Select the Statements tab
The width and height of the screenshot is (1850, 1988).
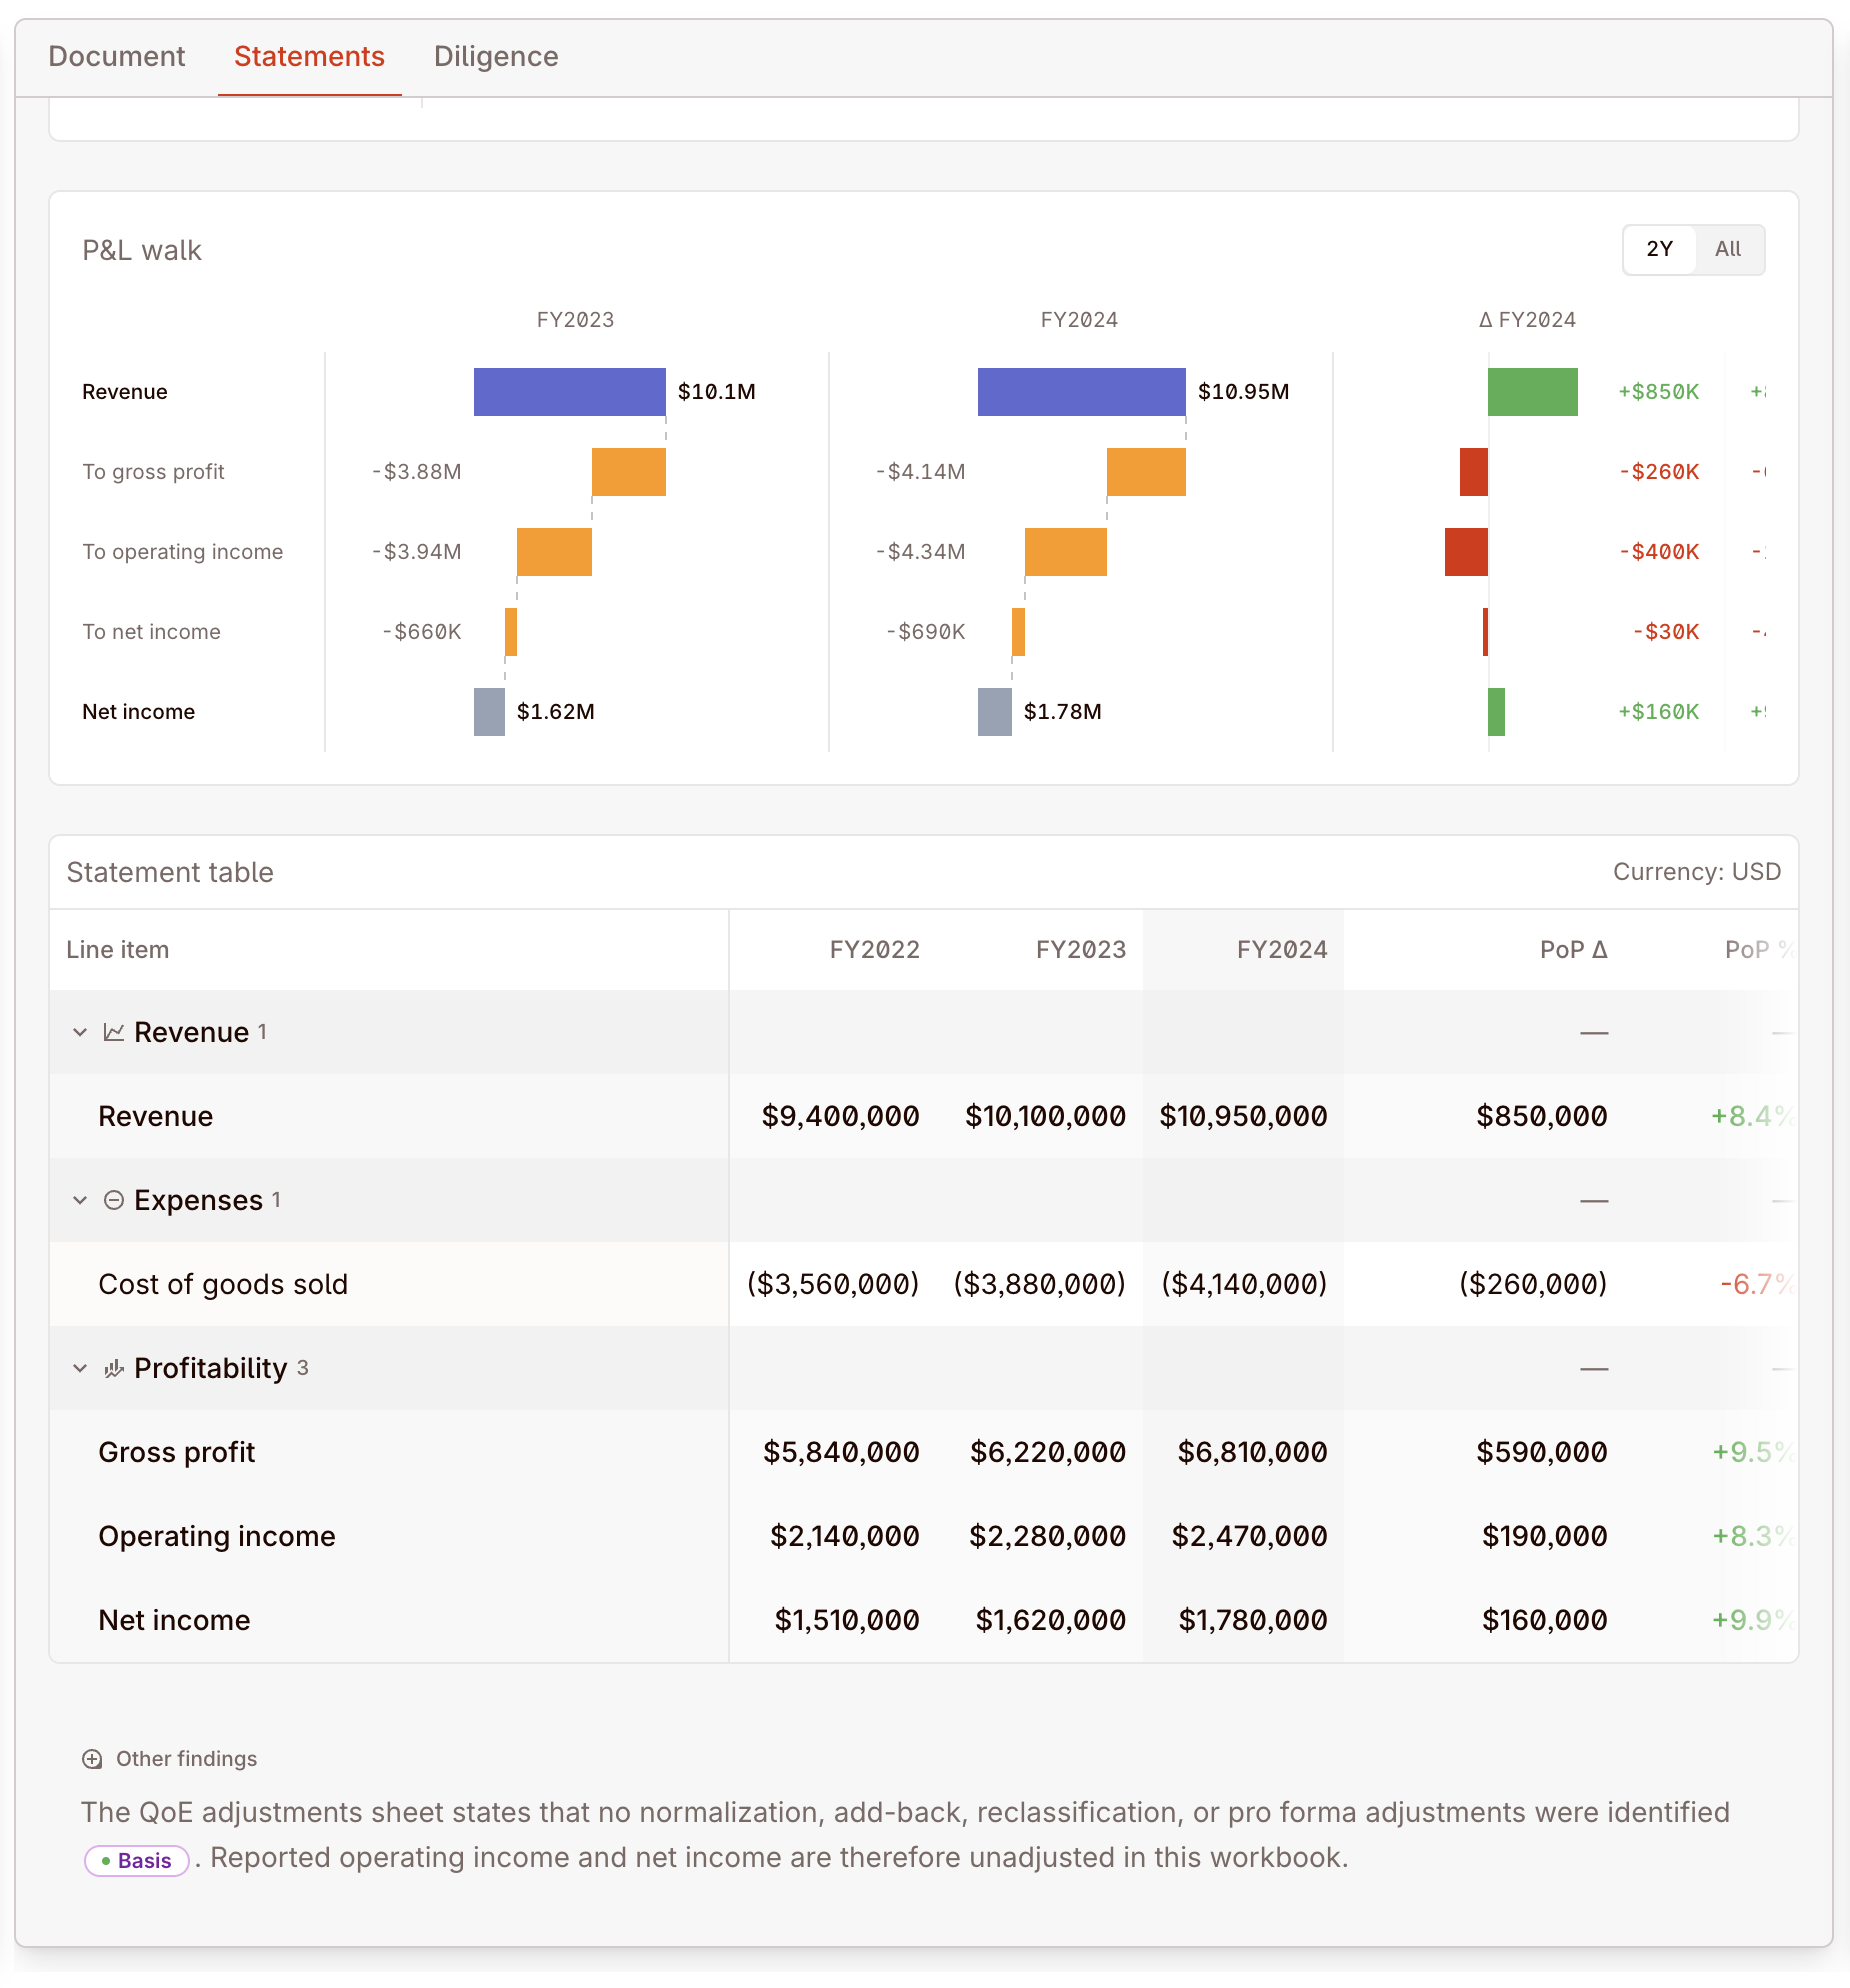[x=308, y=56]
